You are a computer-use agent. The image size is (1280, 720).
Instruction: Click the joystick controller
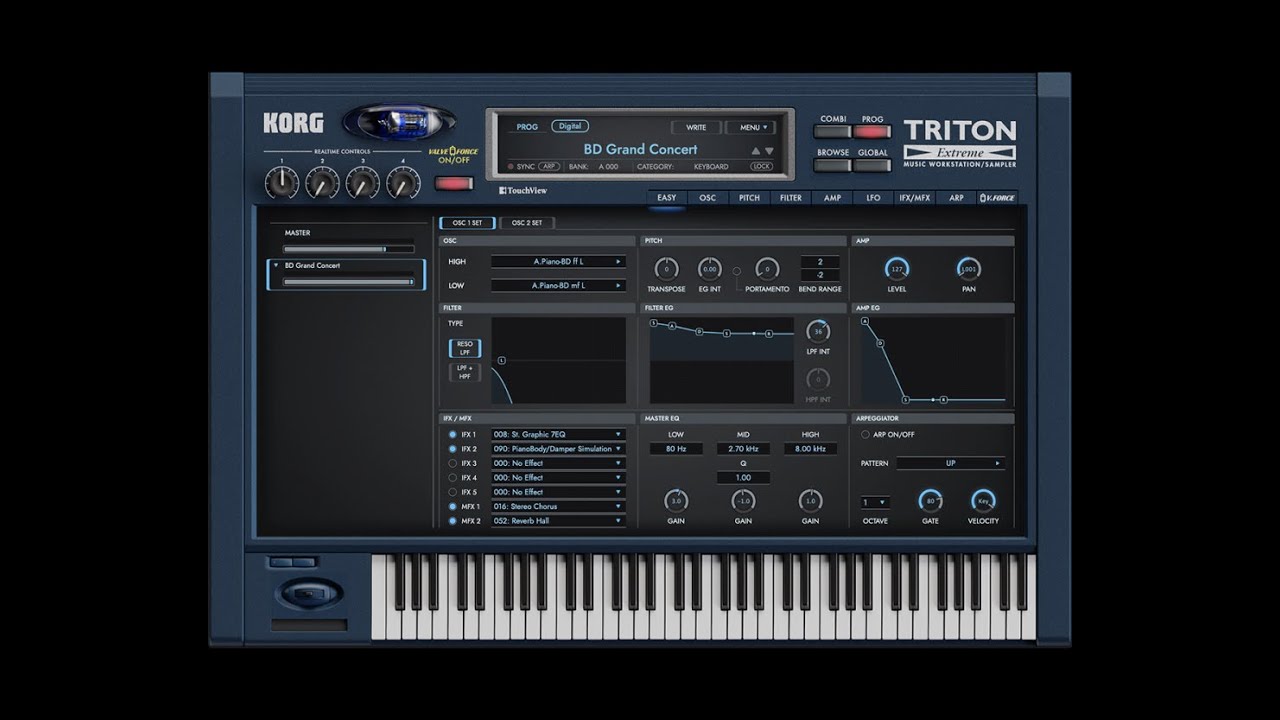click(x=307, y=594)
